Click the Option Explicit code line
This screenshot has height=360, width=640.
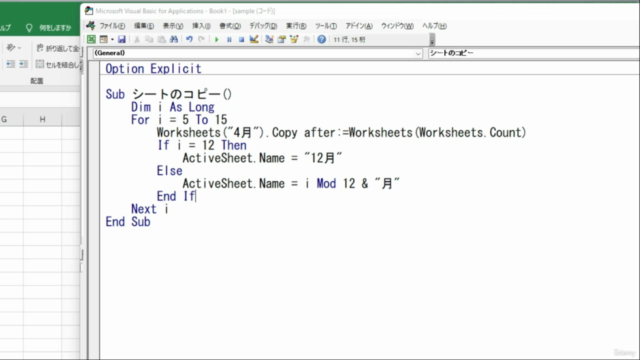coord(153,69)
